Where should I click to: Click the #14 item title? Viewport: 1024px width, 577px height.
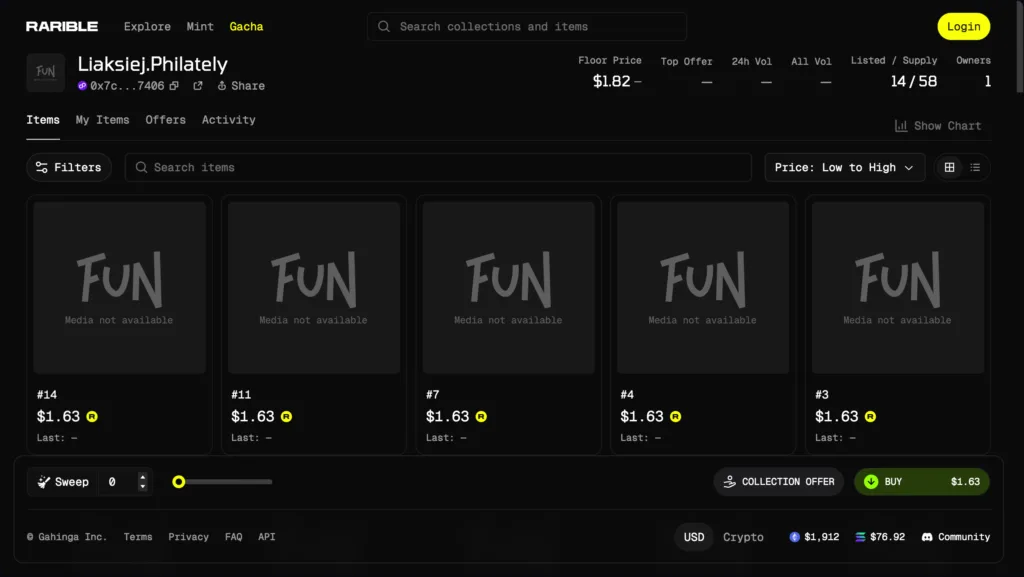pos(47,395)
